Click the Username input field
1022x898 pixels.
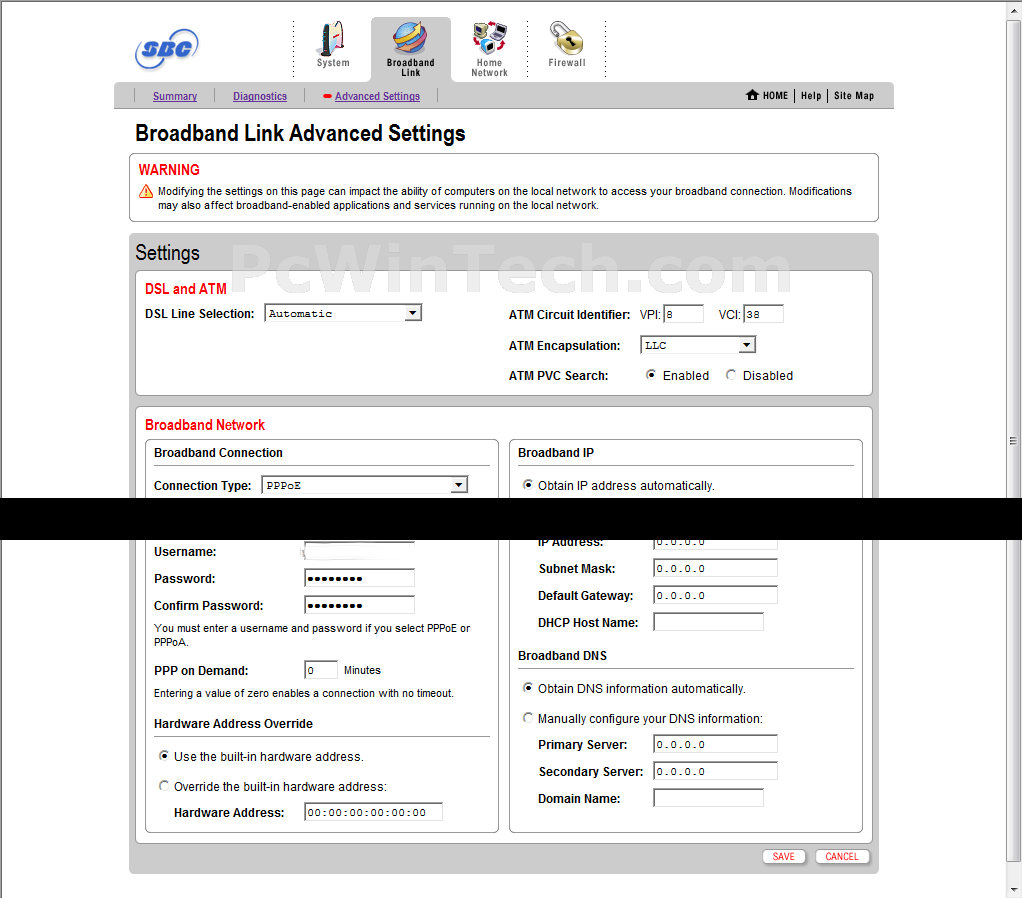coord(359,551)
